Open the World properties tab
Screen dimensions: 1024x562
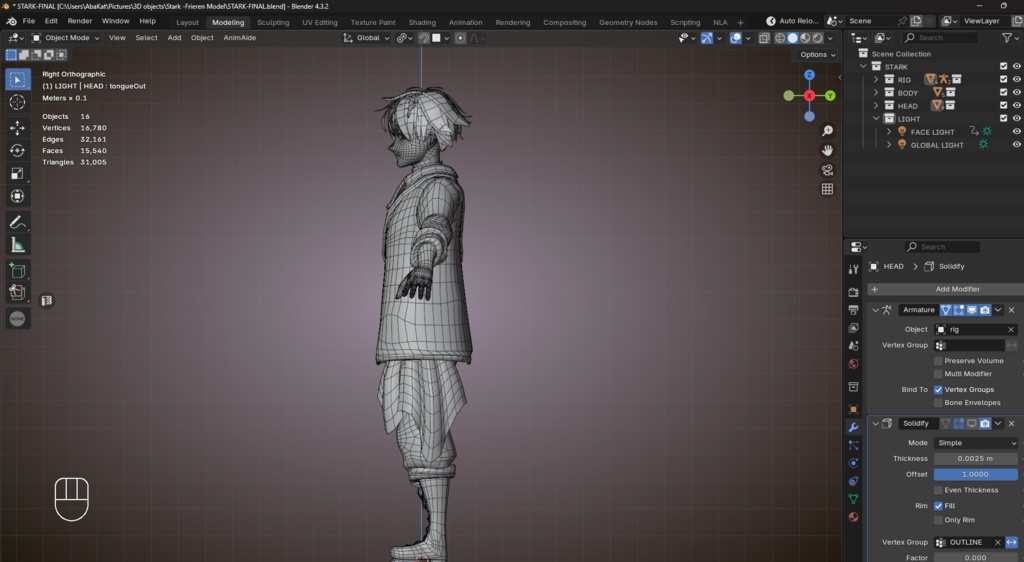pyautogui.click(x=854, y=364)
